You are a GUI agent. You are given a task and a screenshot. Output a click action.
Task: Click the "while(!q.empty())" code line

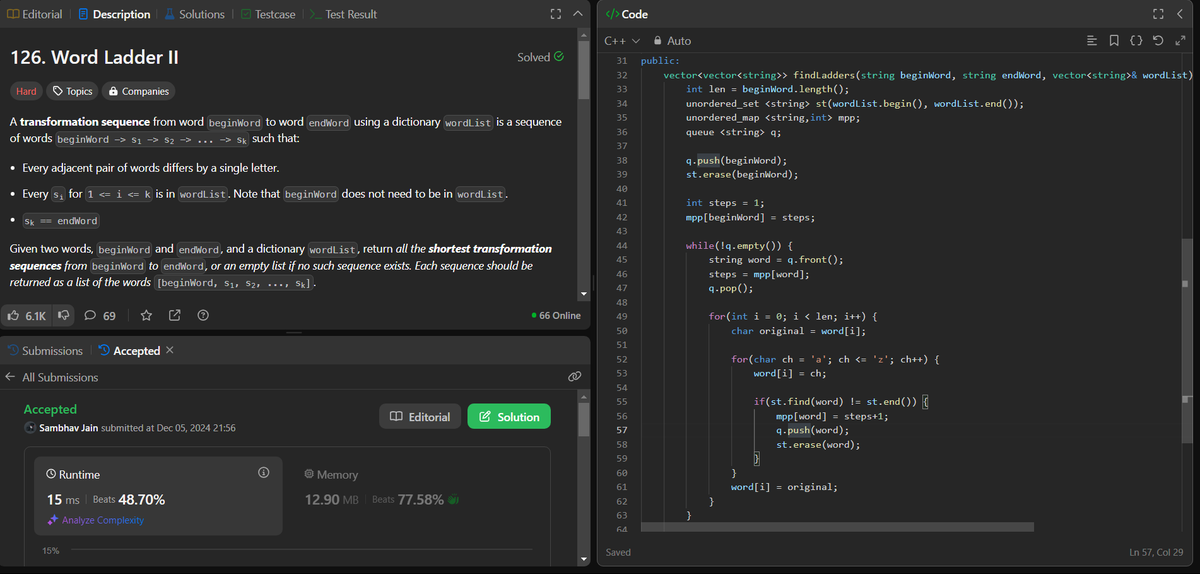click(x=740, y=245)
